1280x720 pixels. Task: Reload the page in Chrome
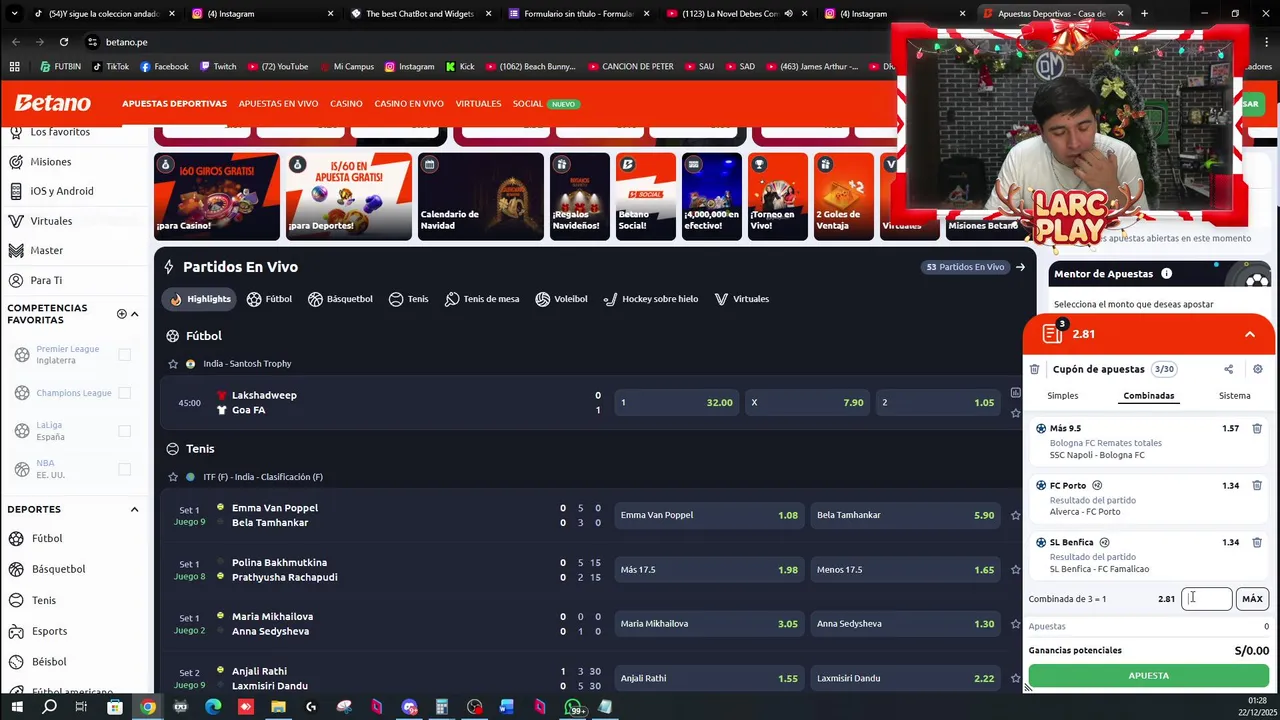pyautogui.click(x=64, y=42)
